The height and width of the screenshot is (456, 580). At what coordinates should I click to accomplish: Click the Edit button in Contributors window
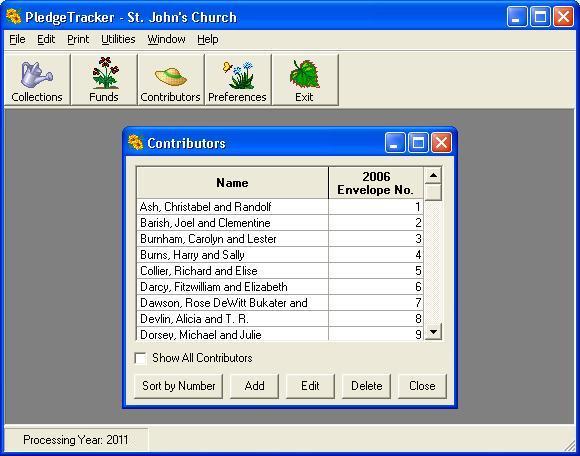(310, 386)
